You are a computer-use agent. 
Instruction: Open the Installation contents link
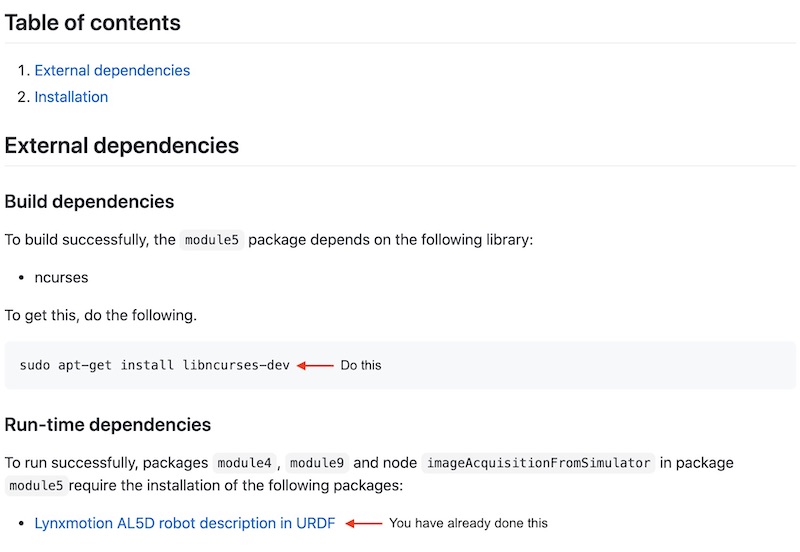[71, 97]
